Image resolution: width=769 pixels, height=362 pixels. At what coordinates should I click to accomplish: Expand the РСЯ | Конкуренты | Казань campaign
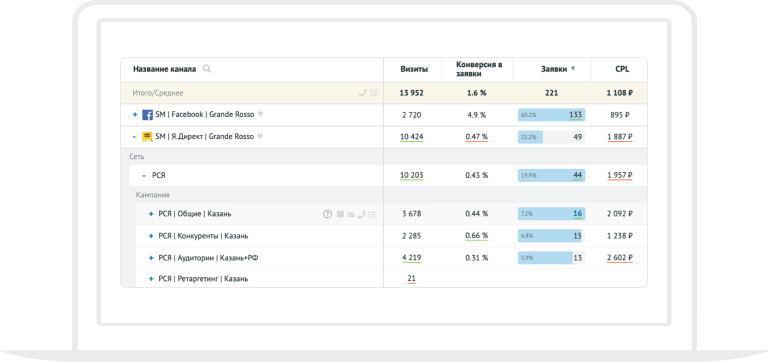click(151, 236)
